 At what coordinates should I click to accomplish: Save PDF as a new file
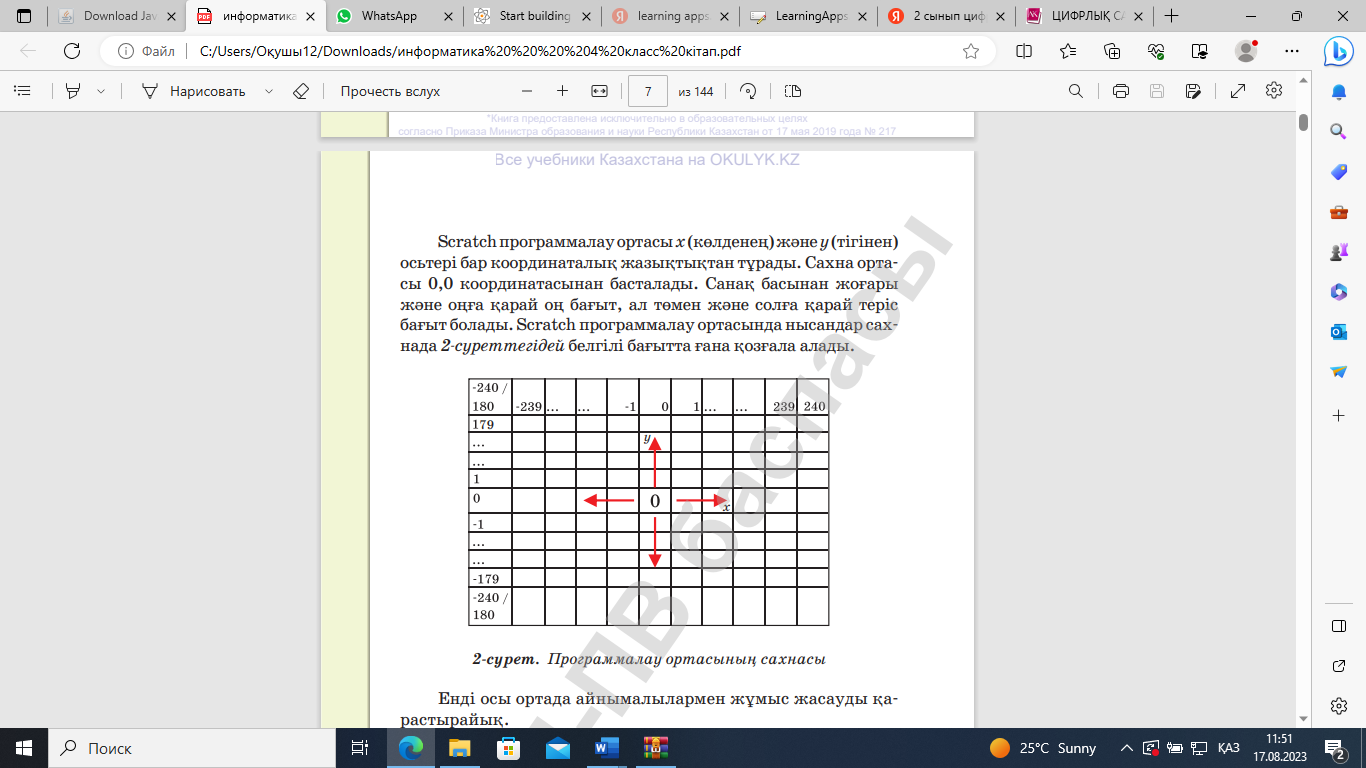[x=1193, y=91]
